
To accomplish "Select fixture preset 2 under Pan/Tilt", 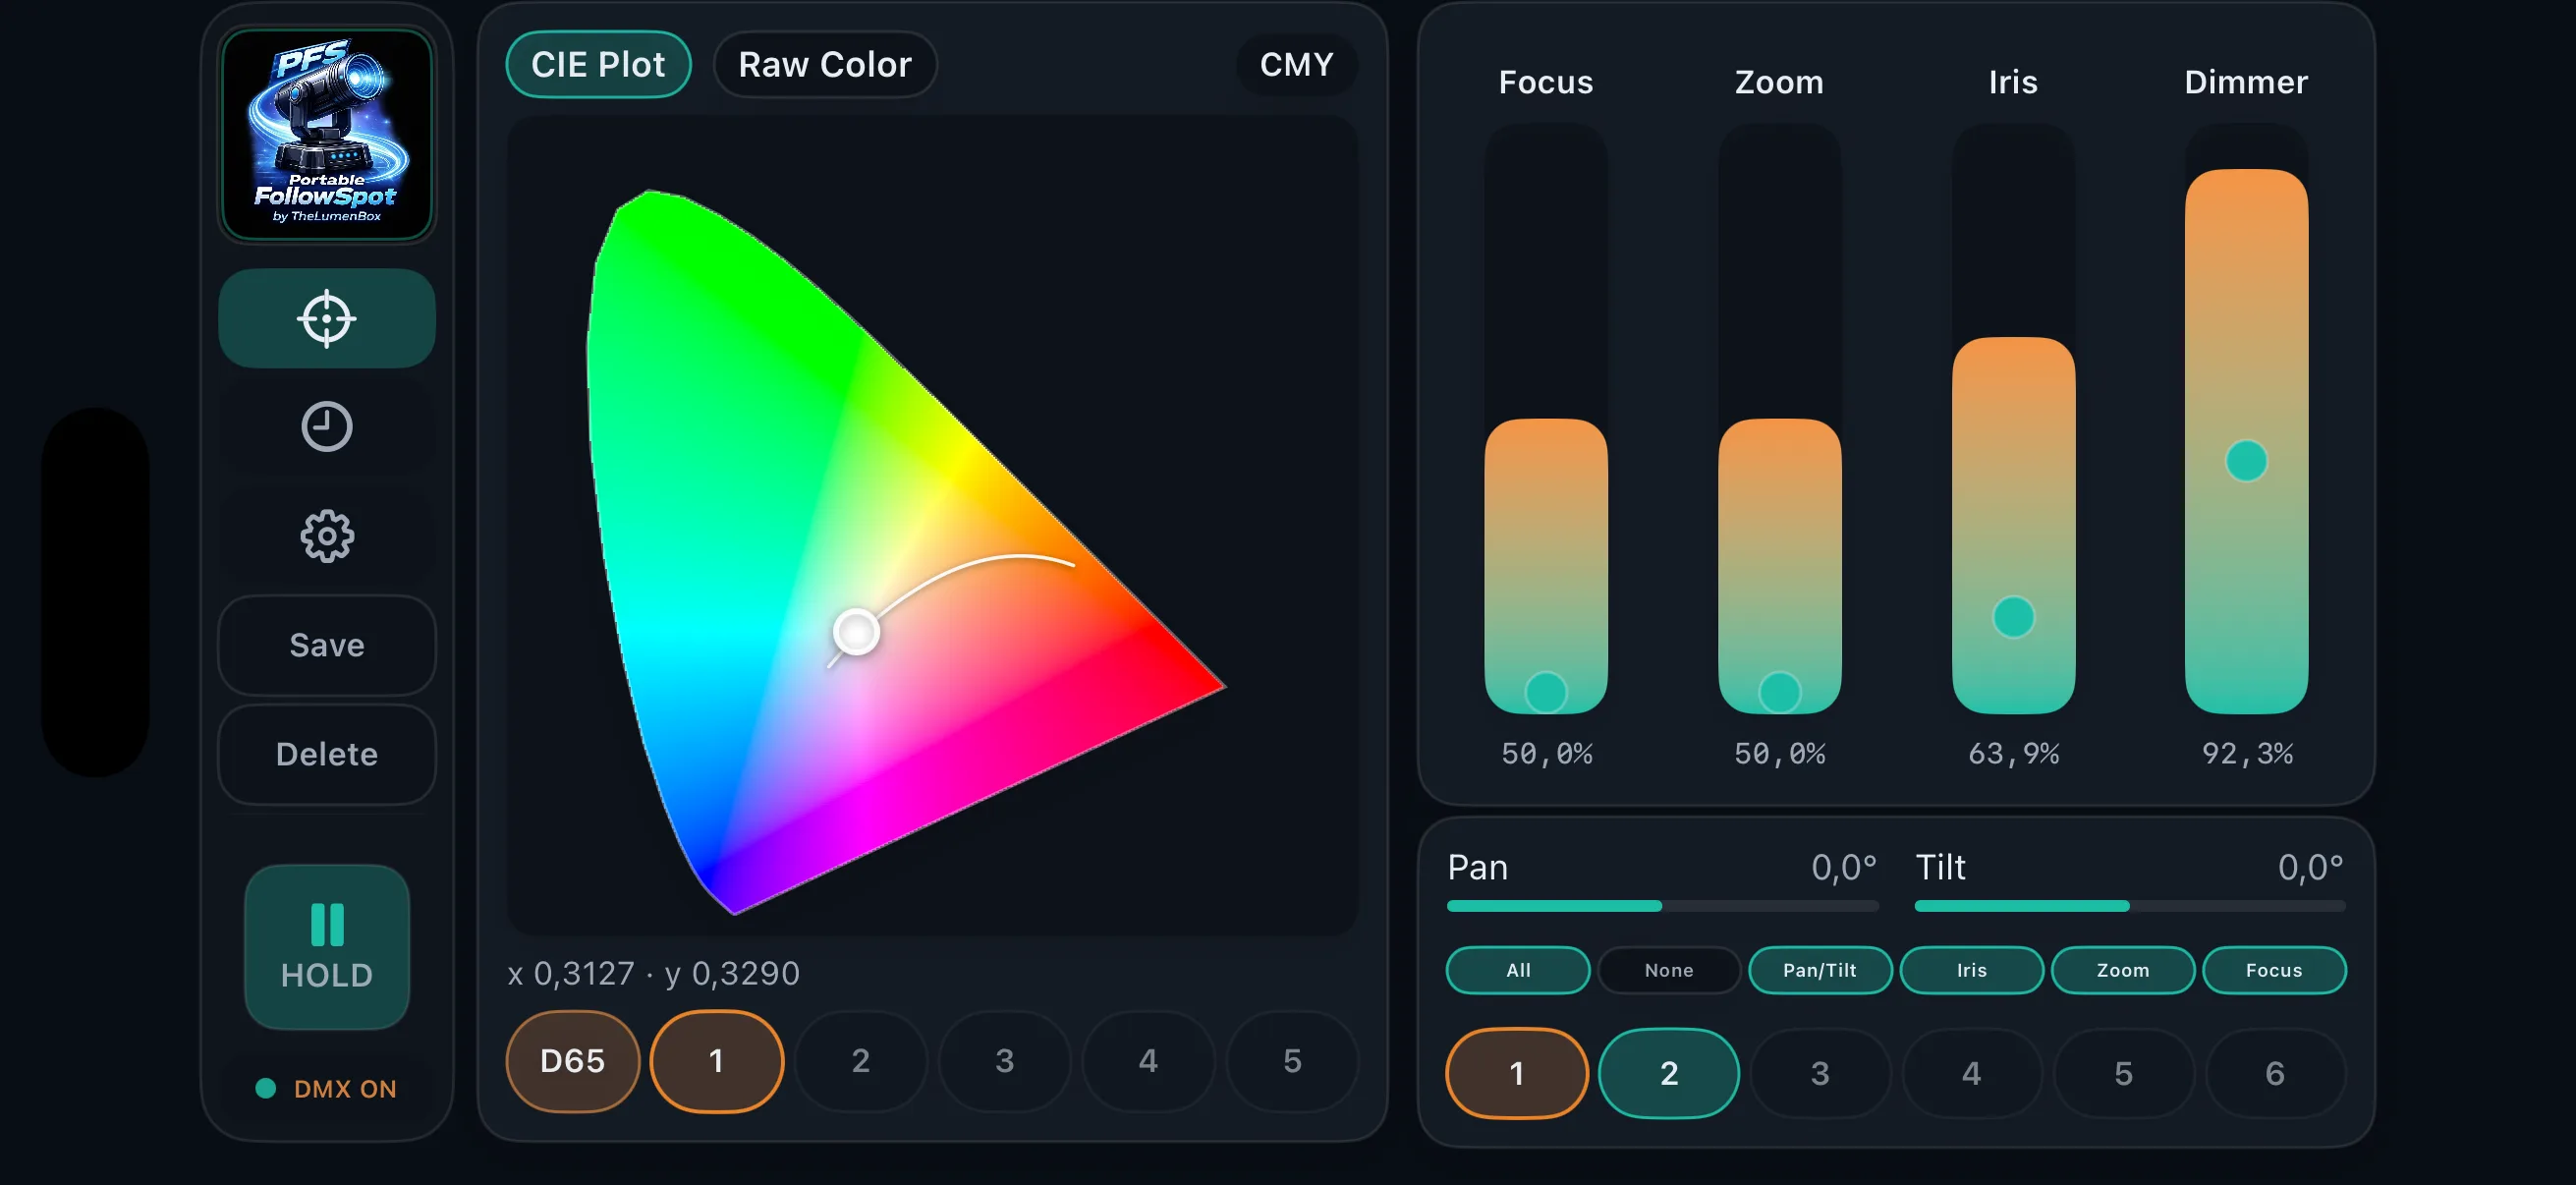I will 1668,1073.
